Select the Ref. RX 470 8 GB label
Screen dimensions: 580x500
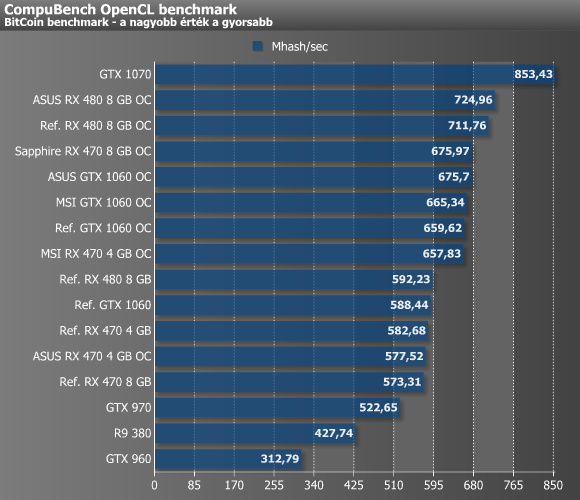point(105,382)
